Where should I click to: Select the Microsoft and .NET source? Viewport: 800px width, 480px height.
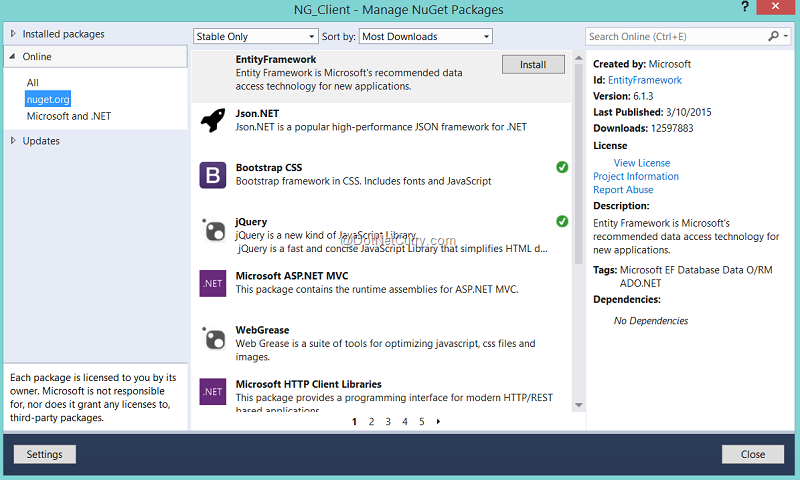tap(69, 116)
